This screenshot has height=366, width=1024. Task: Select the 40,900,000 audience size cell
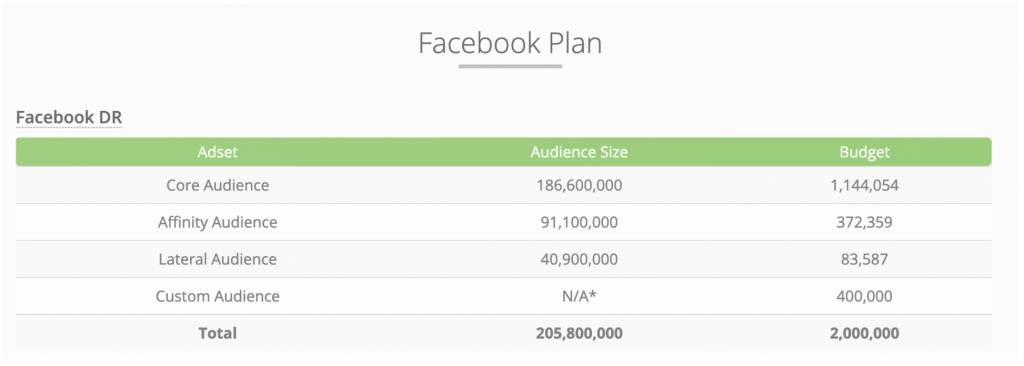(x=579, y=259)
